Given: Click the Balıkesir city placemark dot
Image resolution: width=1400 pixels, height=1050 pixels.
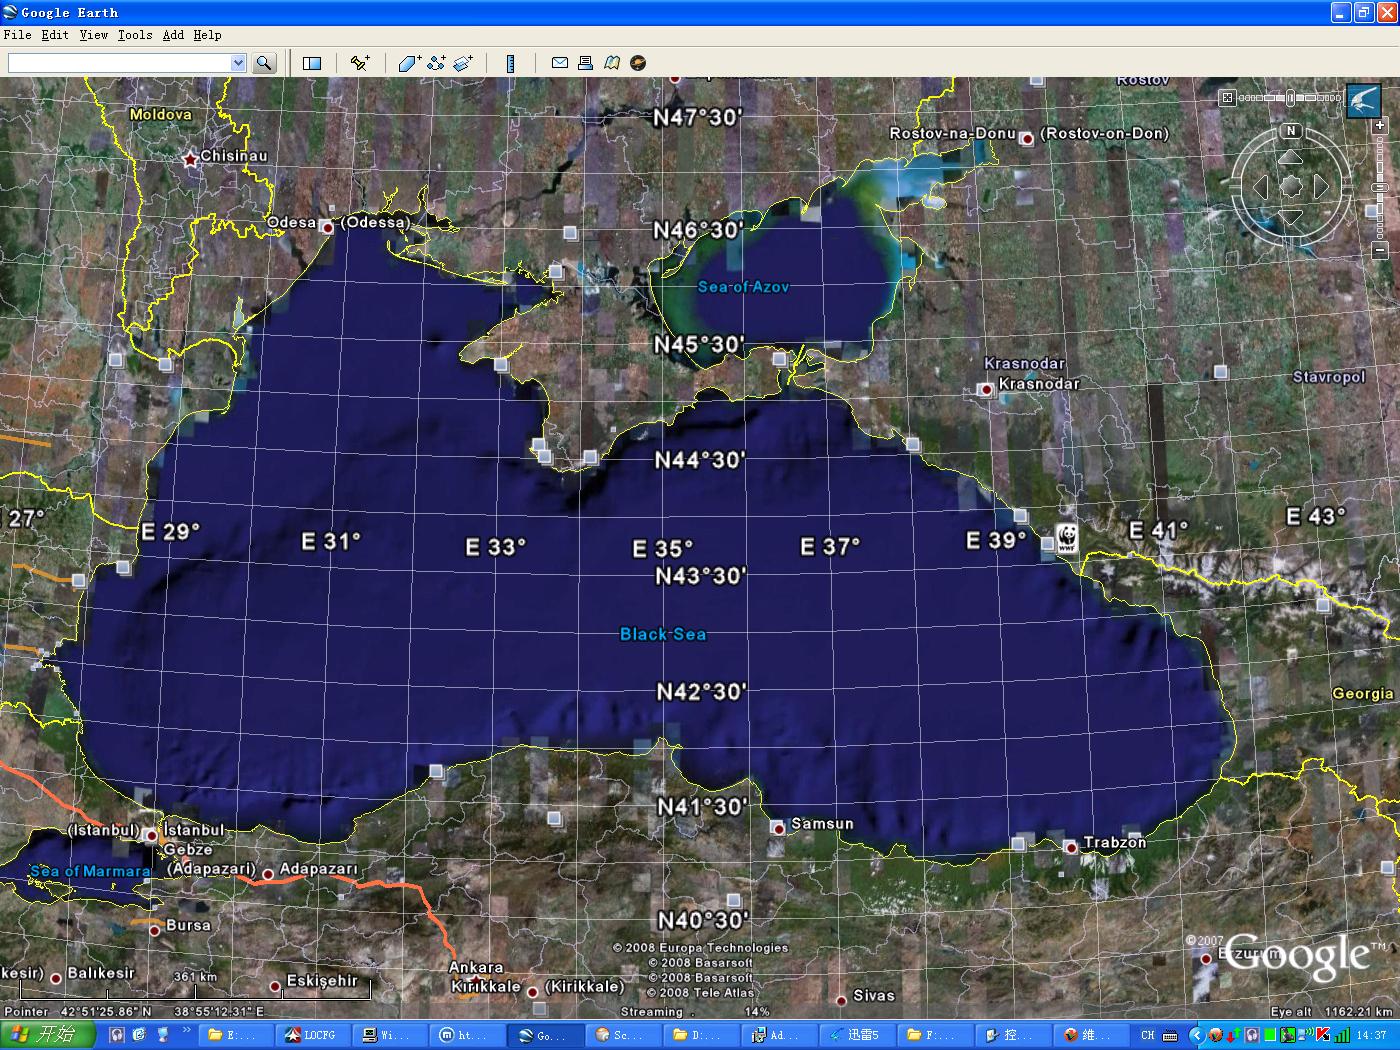Looking at the screenshot, I should tap(56, 978).
